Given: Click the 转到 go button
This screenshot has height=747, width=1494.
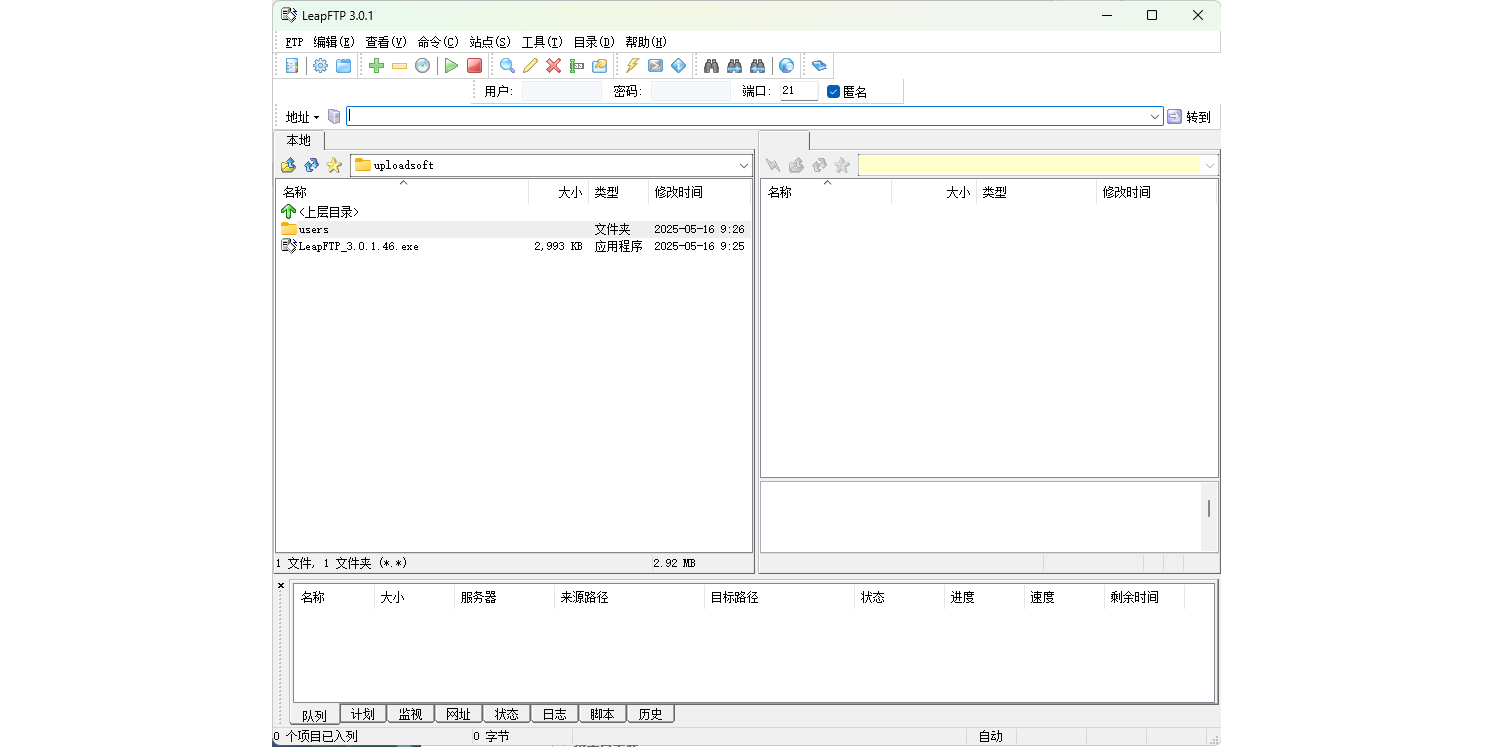Looking at the screenshot, I should tap(1189, 117).
